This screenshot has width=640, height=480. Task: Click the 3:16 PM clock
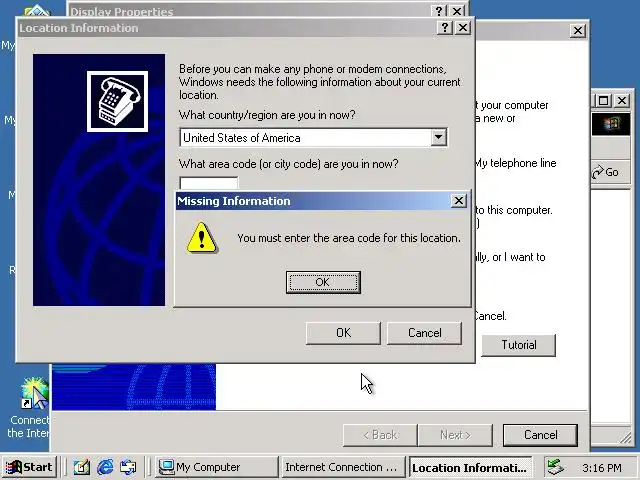(602, 468)
